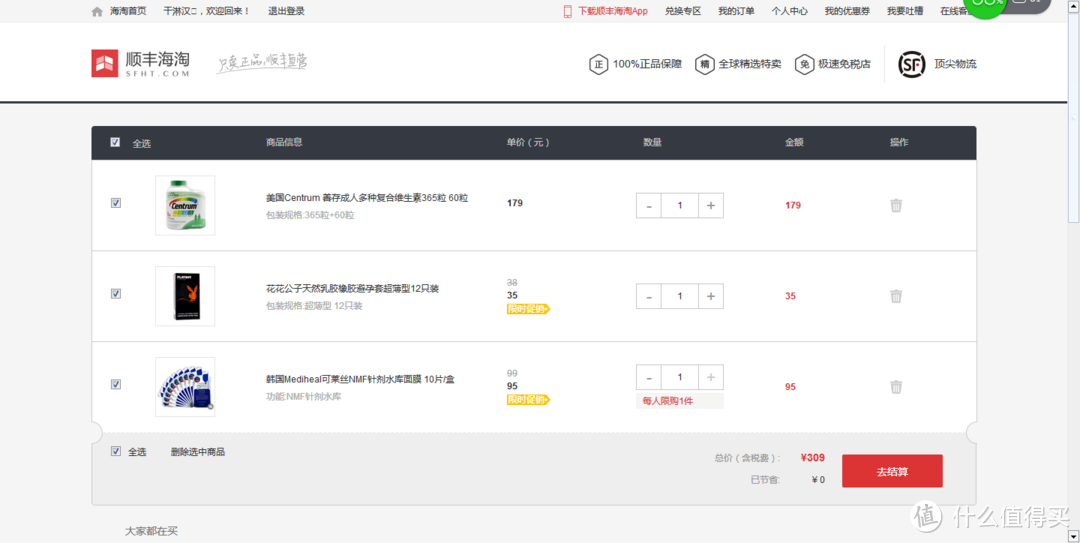The width and height of the screenshot is (1080, 543).
Task: Delete Mediheal mask with trash icon
Action: pos(896,387)
